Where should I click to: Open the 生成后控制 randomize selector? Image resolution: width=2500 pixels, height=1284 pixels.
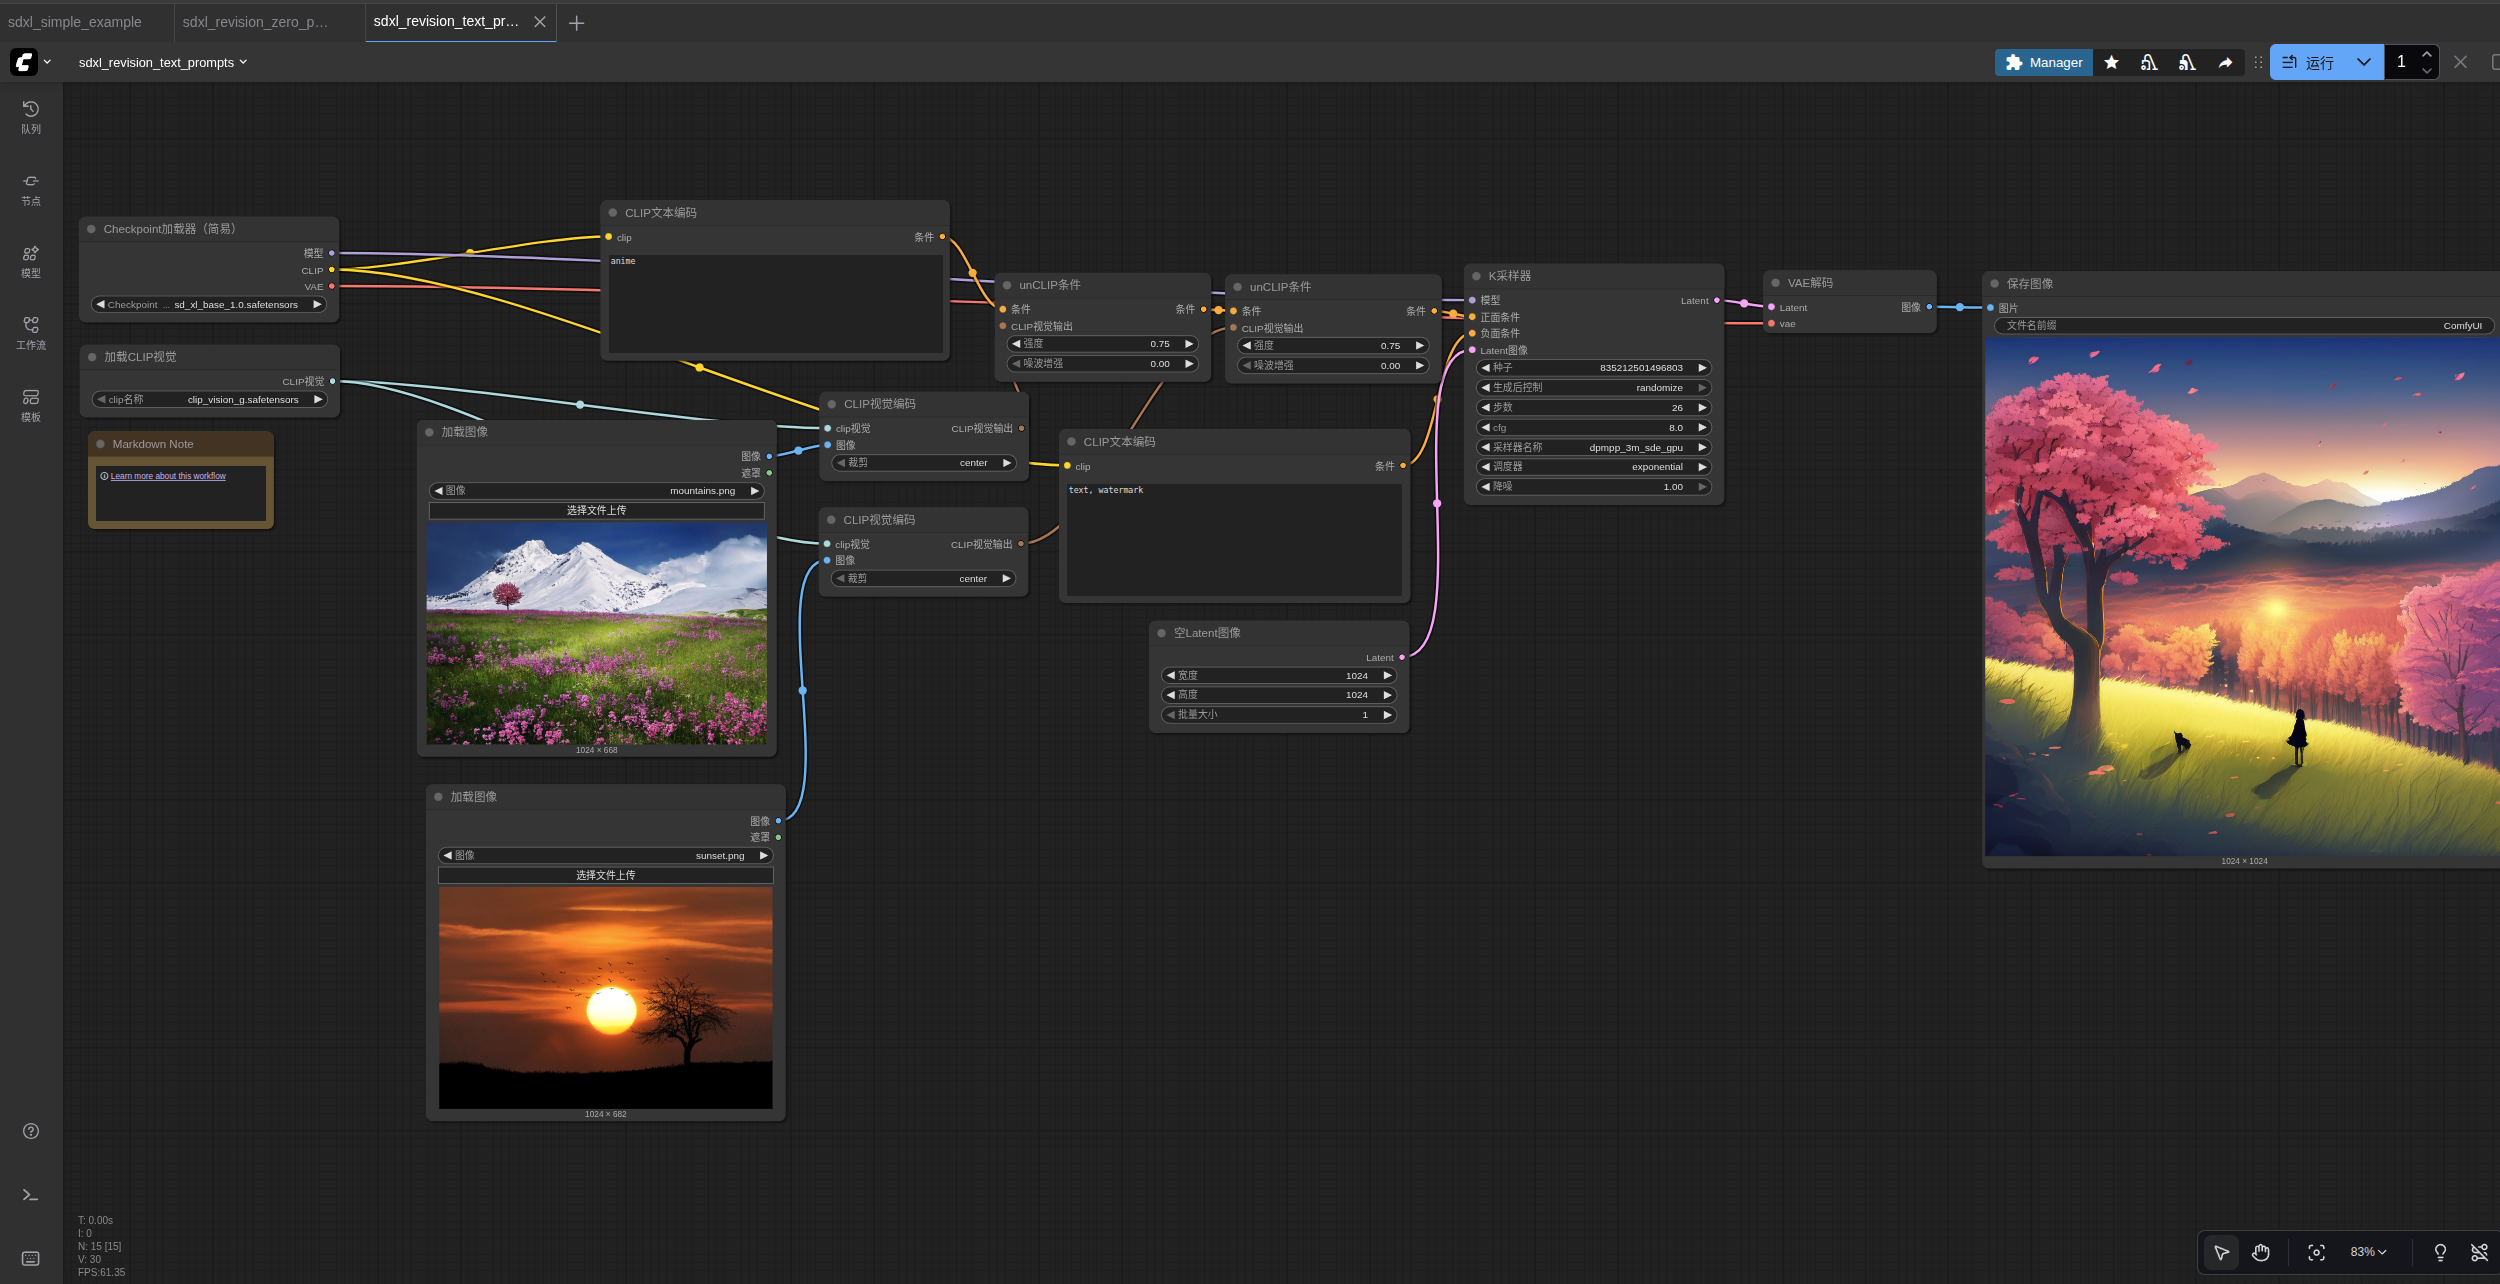pyautogui.click(x=1594, y=387)
